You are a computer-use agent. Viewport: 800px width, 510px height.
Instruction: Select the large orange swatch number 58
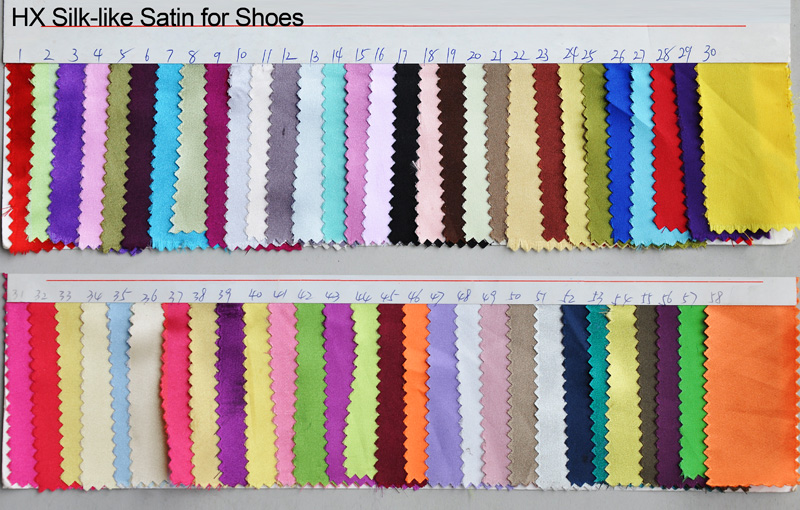751,395
